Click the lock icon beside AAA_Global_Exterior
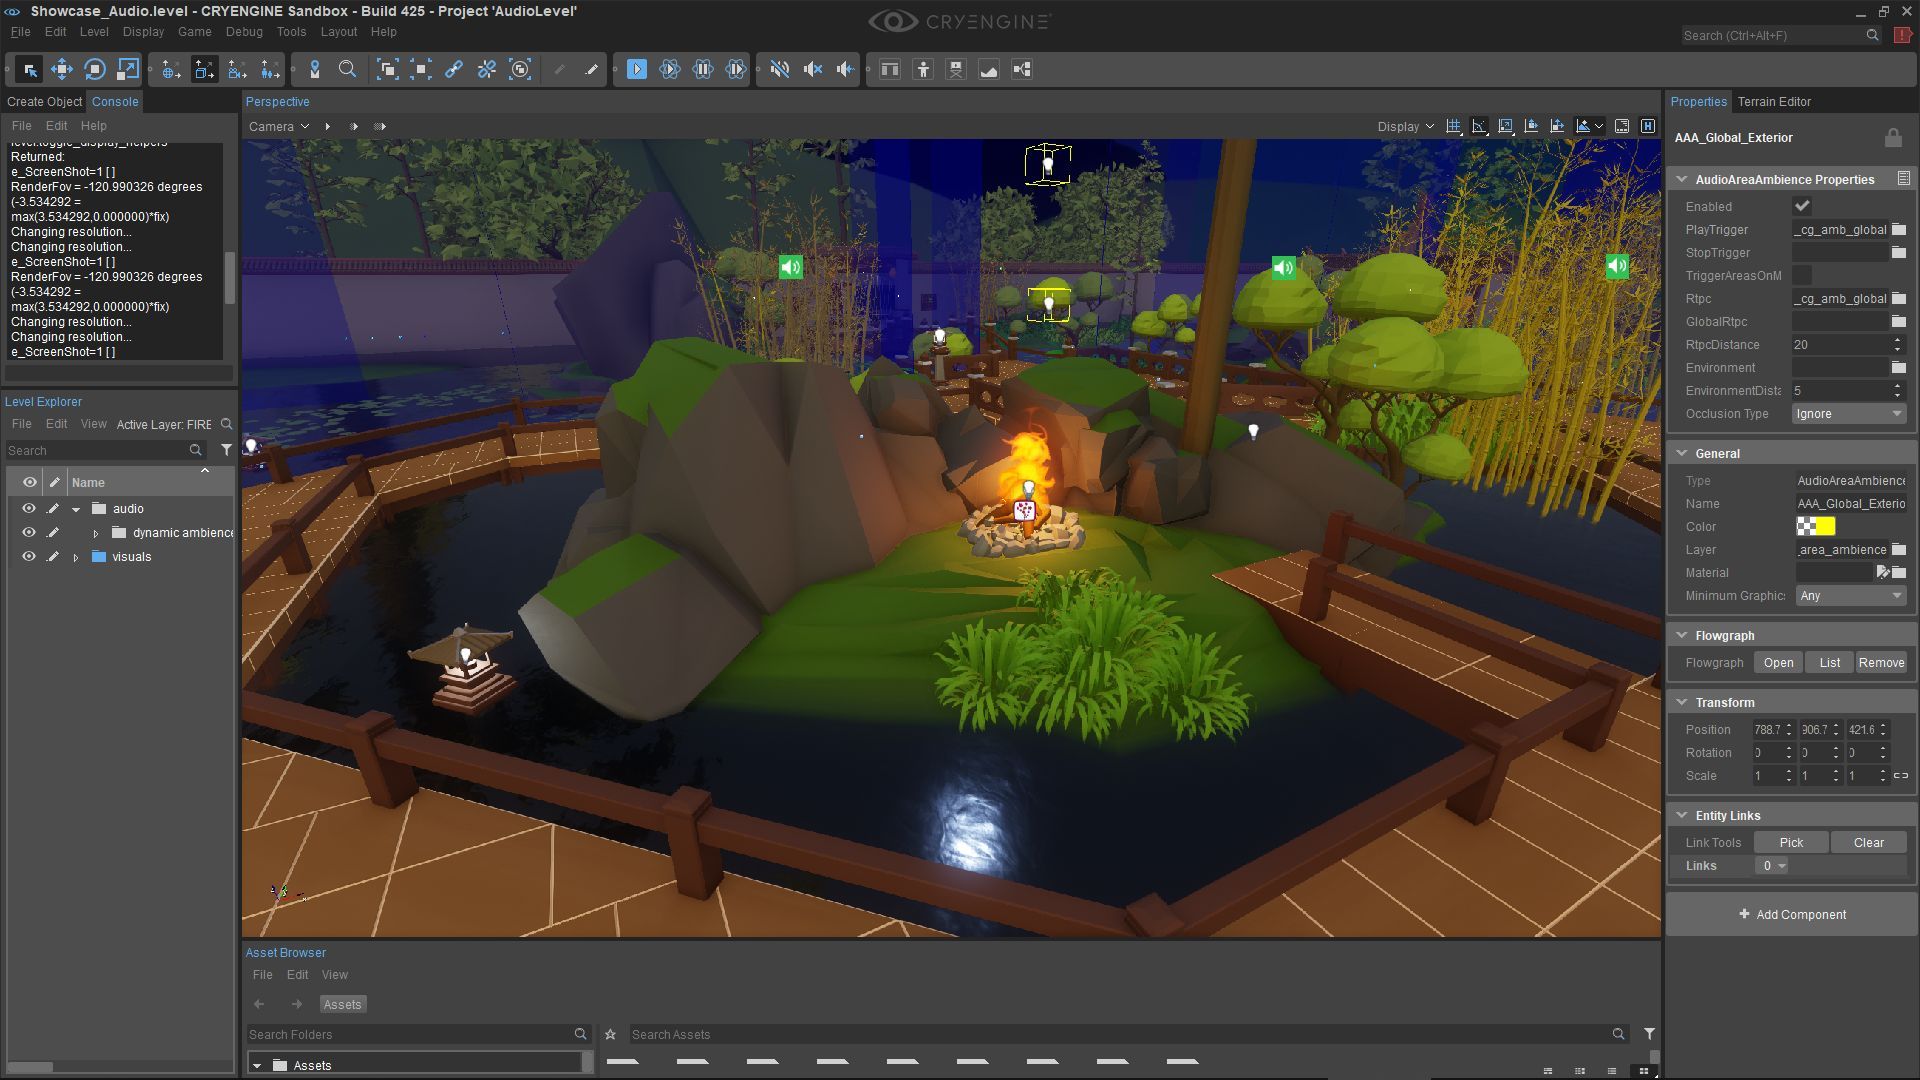1920x1080 pixels. tap(1893, 138)
